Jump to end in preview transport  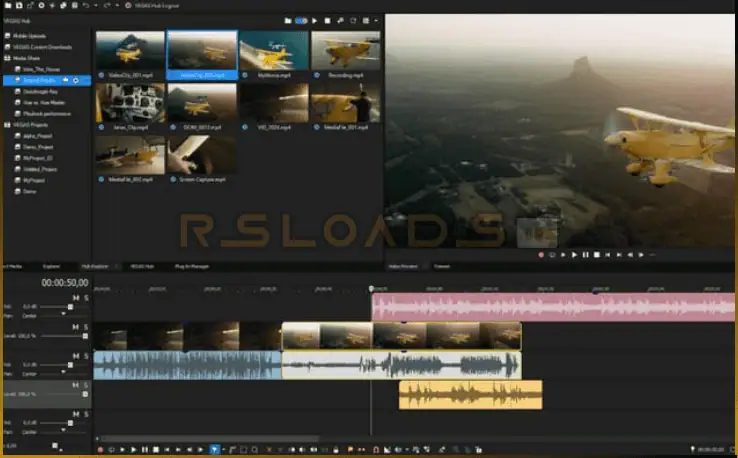(x=619, y=255)
